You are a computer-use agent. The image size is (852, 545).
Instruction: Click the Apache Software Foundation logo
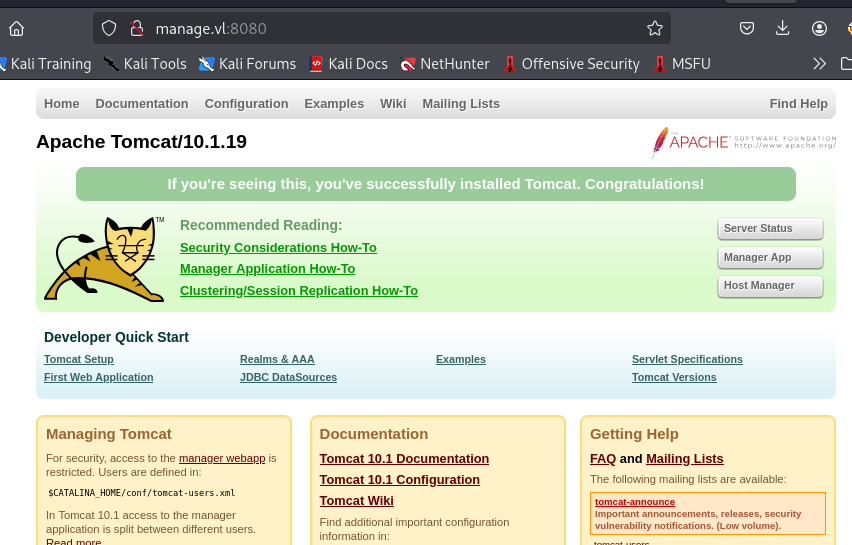(744, 142)
